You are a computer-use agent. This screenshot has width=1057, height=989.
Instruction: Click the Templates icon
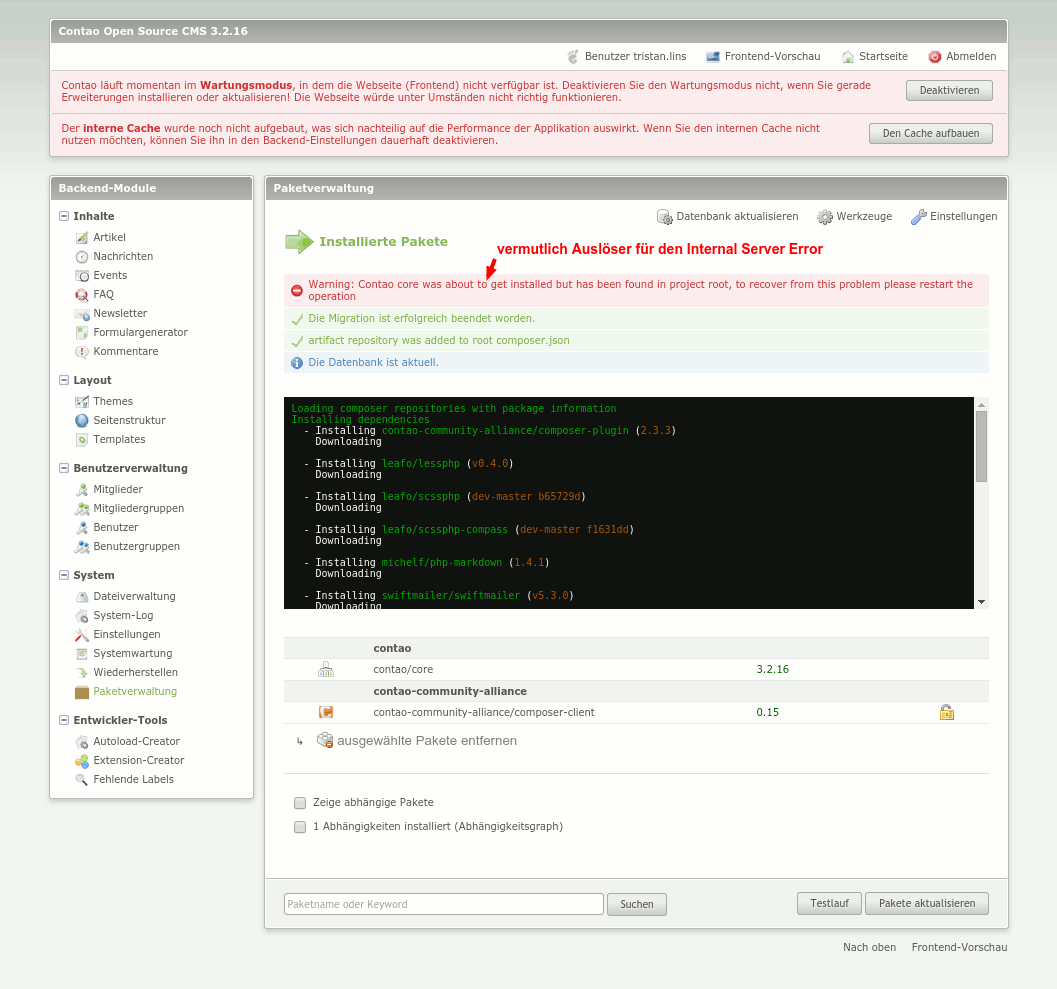(x=82, y=440)
